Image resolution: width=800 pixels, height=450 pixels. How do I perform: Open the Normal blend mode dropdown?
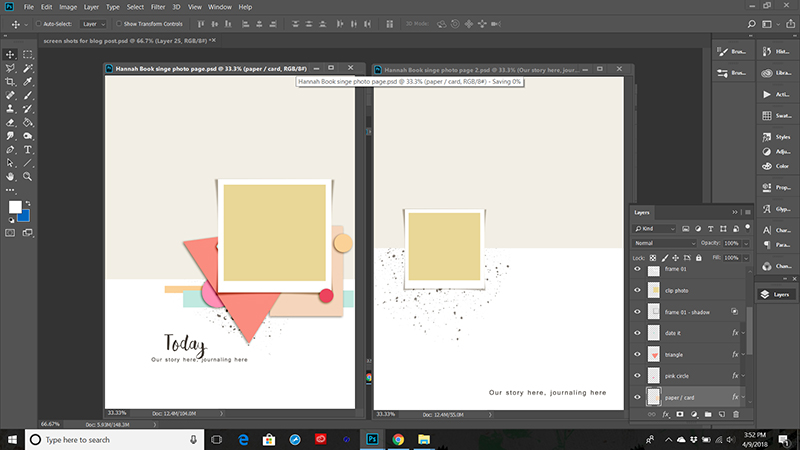click(x=664, y=243)
